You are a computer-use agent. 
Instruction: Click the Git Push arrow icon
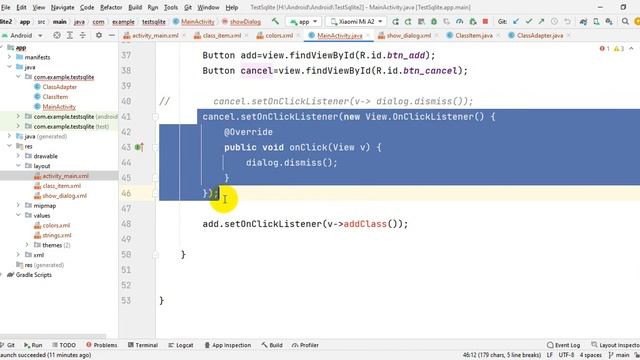point(541,21)
